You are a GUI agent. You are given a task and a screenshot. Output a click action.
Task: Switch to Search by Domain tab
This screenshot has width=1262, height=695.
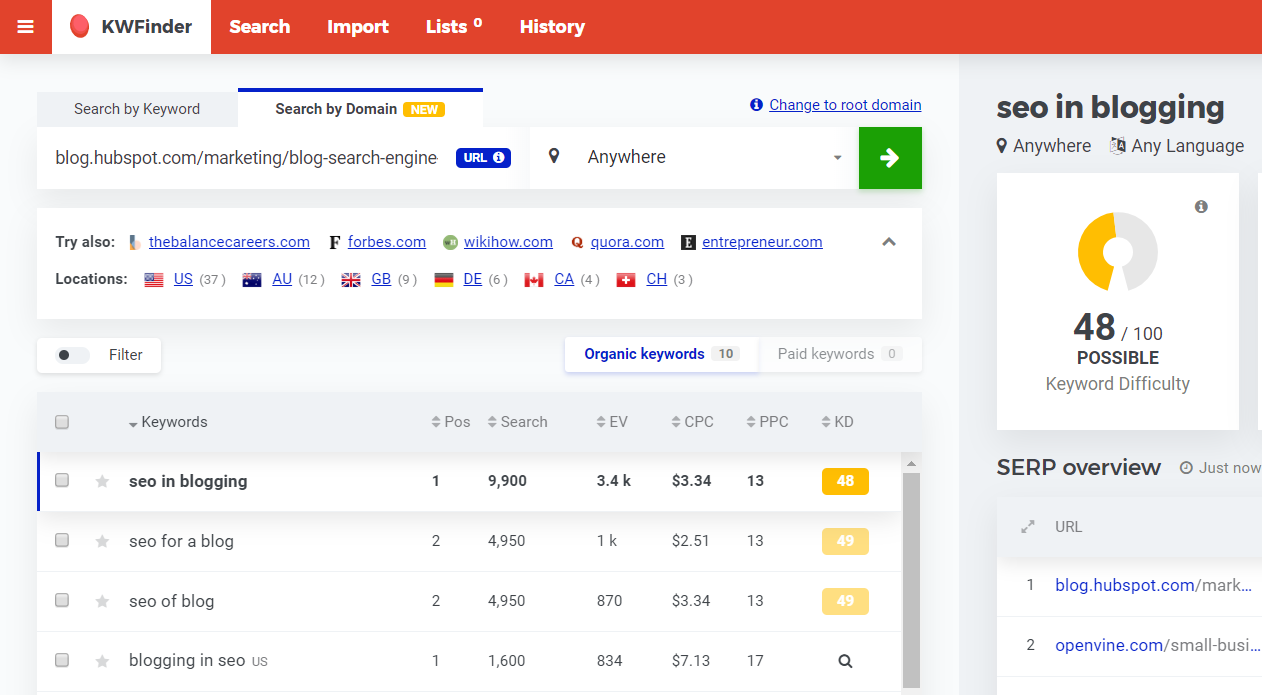pyautogui.click(x=360, y=108)
